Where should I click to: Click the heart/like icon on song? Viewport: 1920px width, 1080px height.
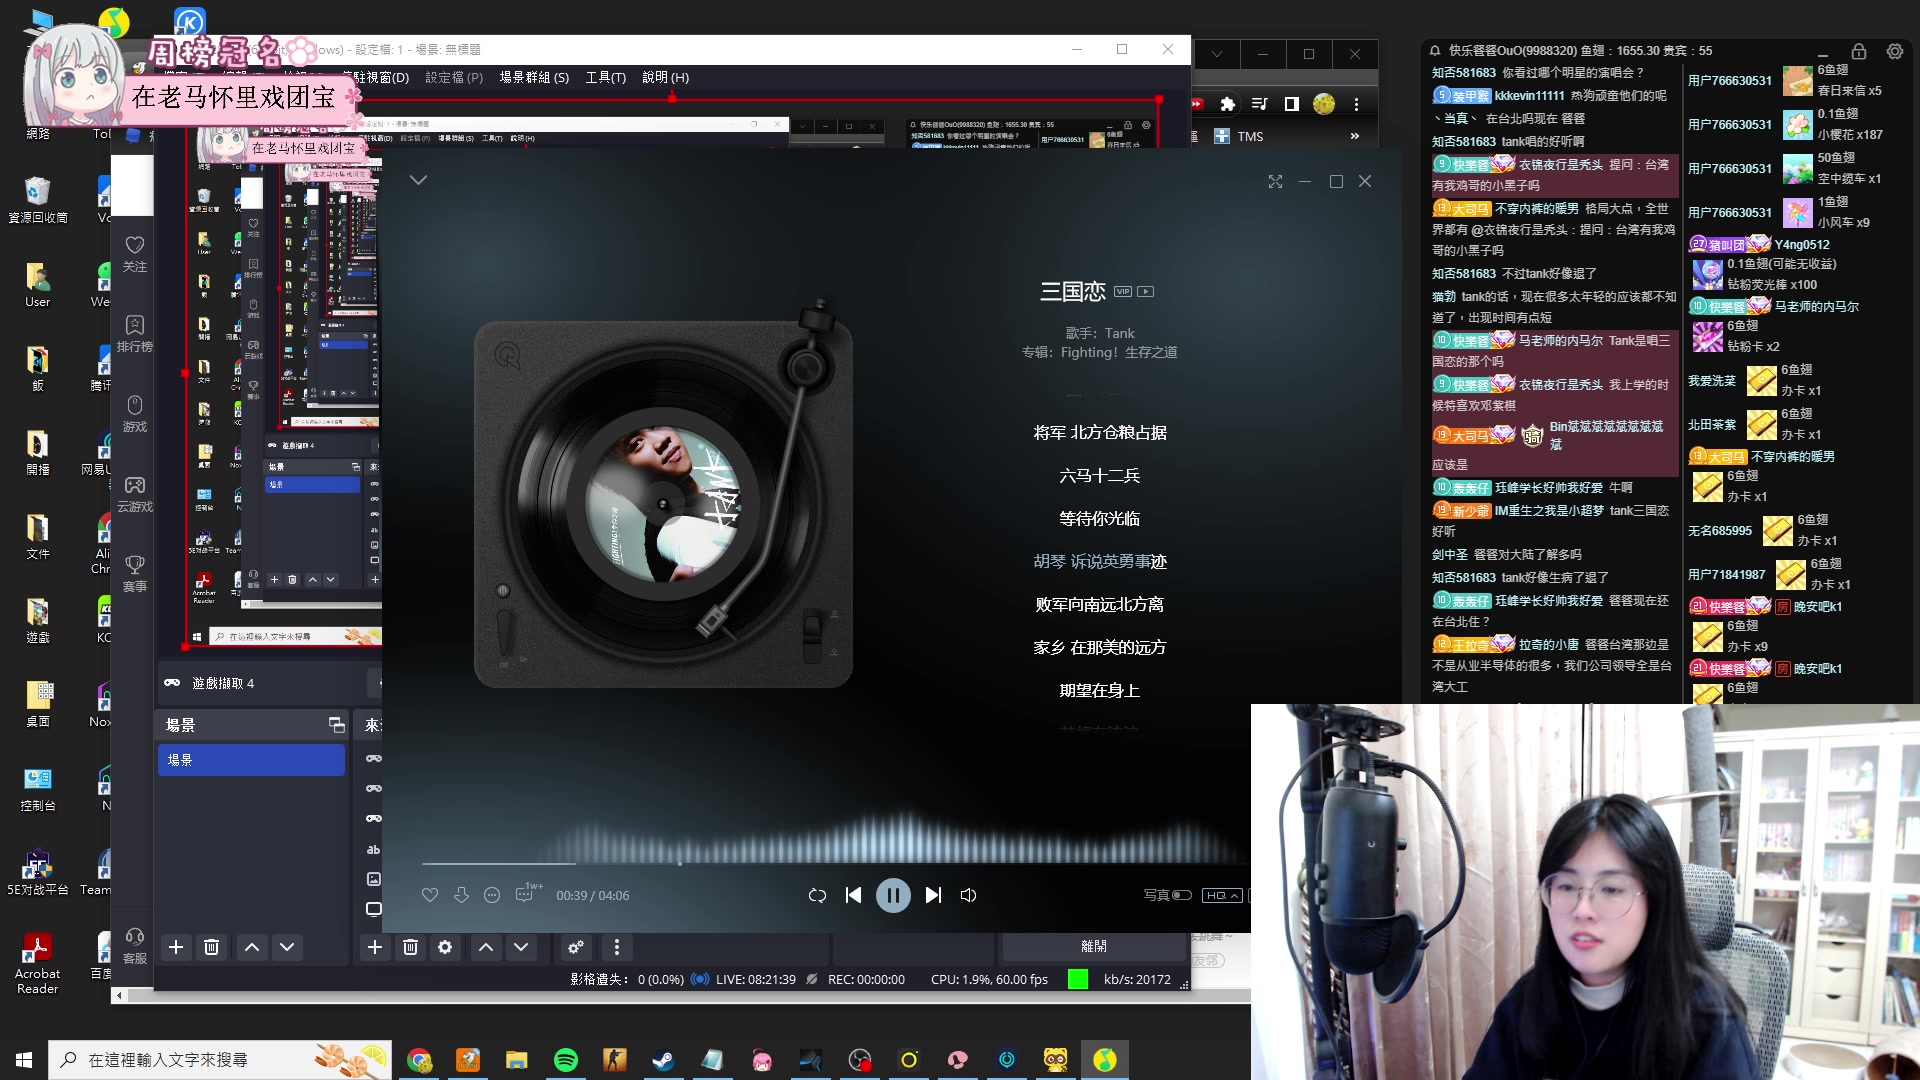coord(429,895)
